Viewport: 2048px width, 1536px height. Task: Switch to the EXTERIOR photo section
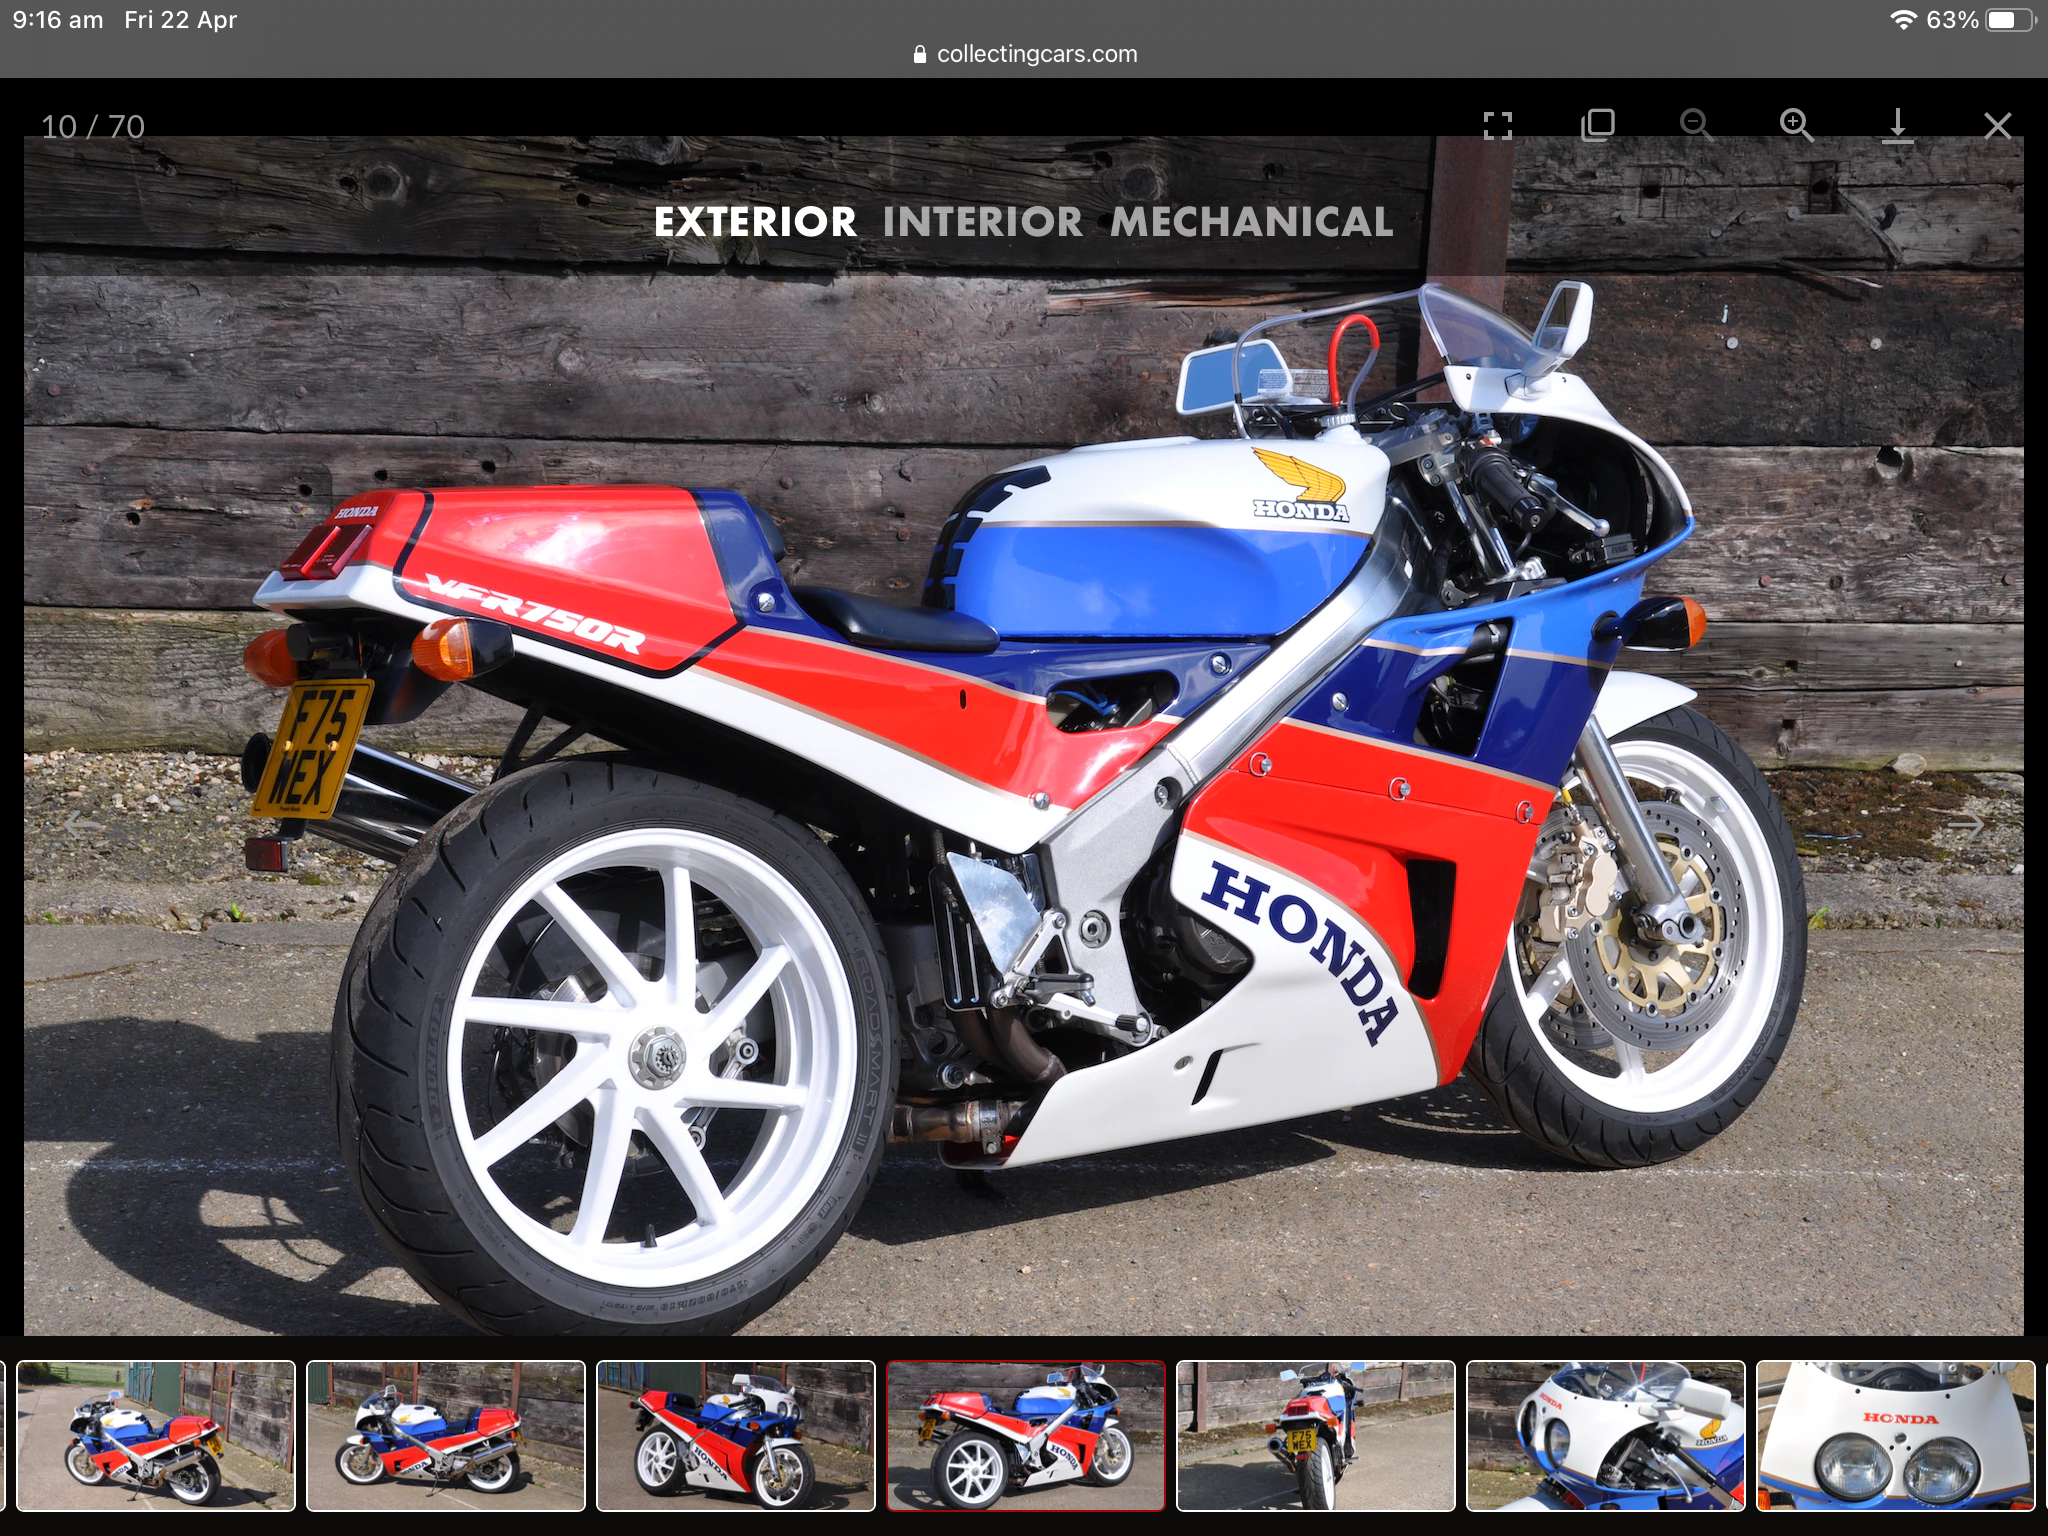[755, 222]
